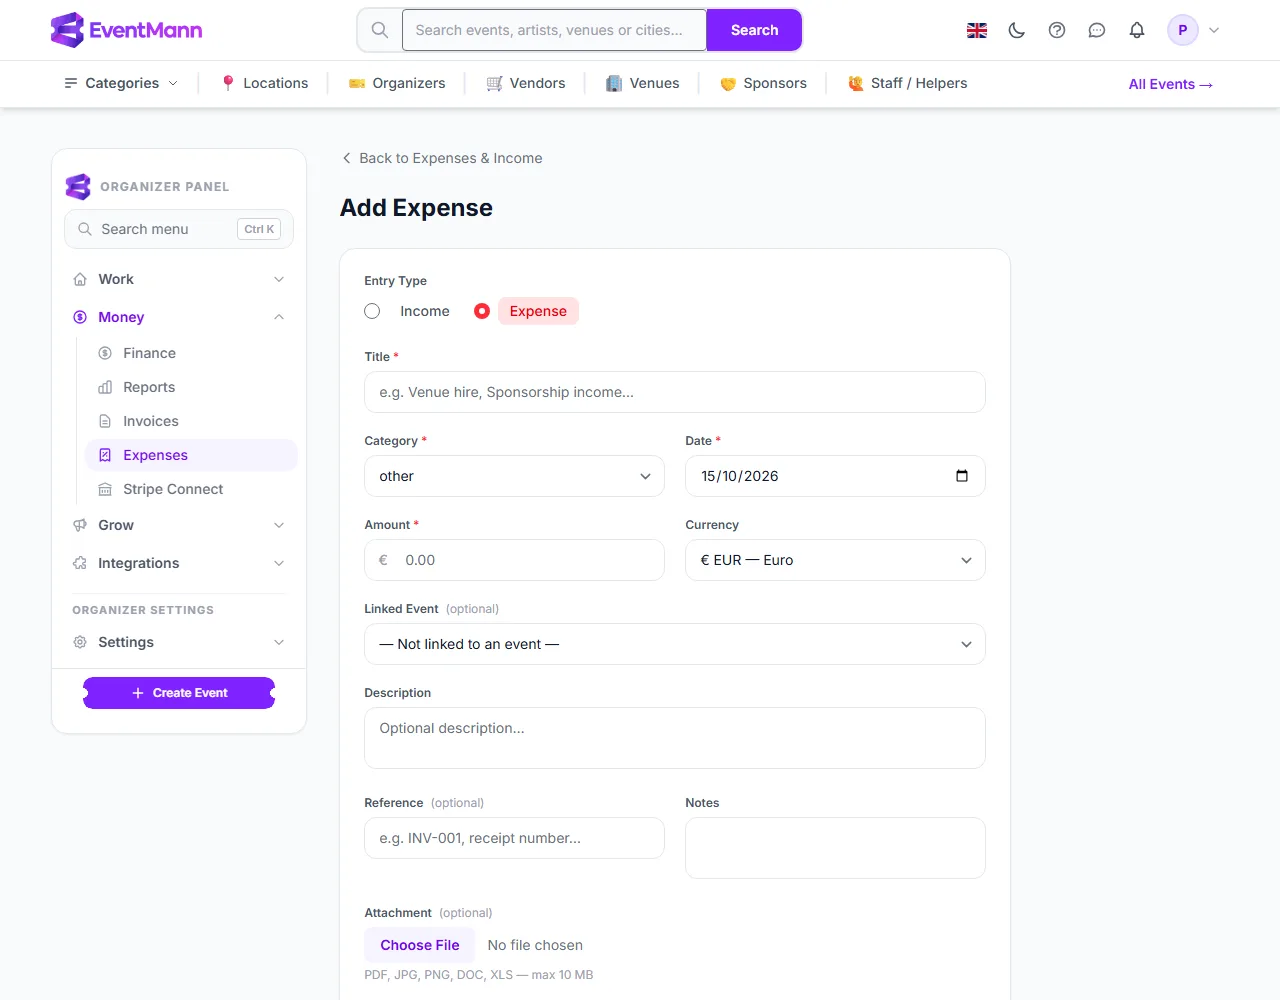Click the magnifier icon in the search bar
Viewport: 1280px width, 1000px height.
(380, 30)
